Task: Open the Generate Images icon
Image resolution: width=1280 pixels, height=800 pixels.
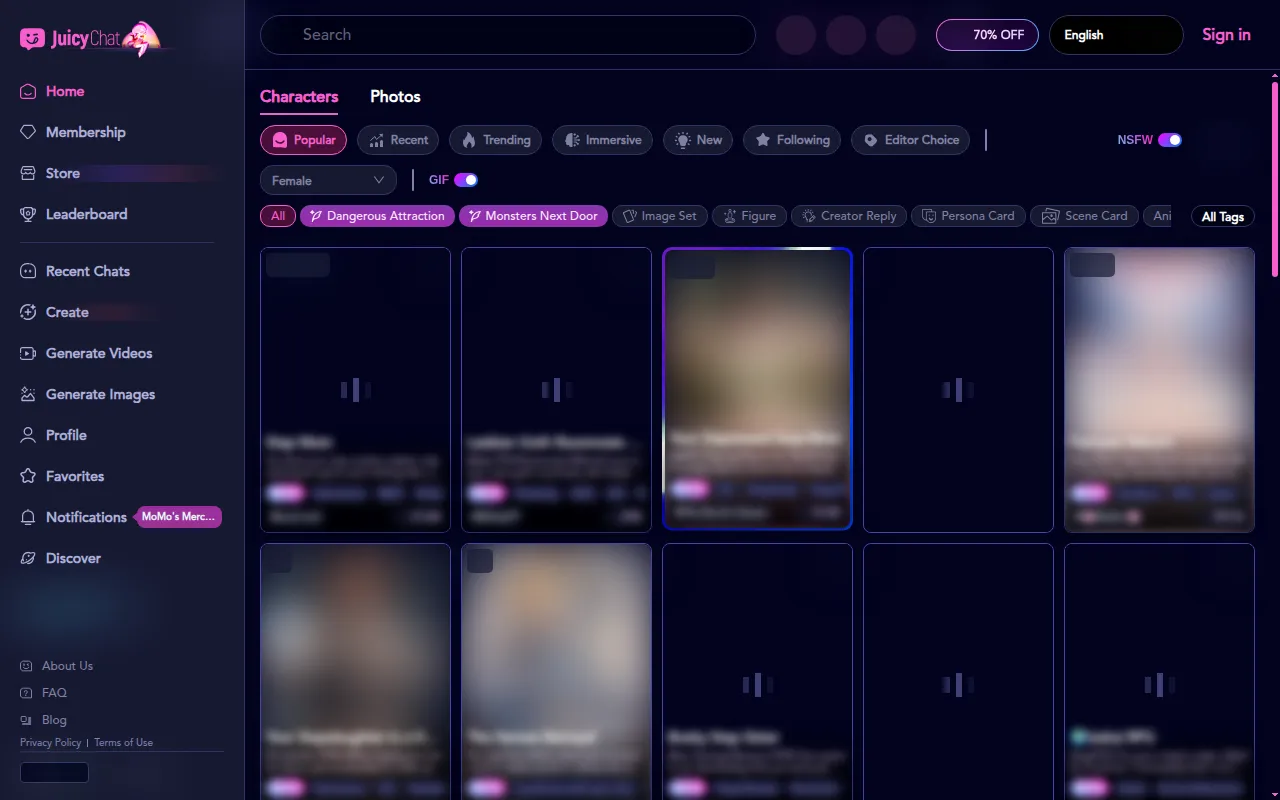Action: (x=28, y=394)
